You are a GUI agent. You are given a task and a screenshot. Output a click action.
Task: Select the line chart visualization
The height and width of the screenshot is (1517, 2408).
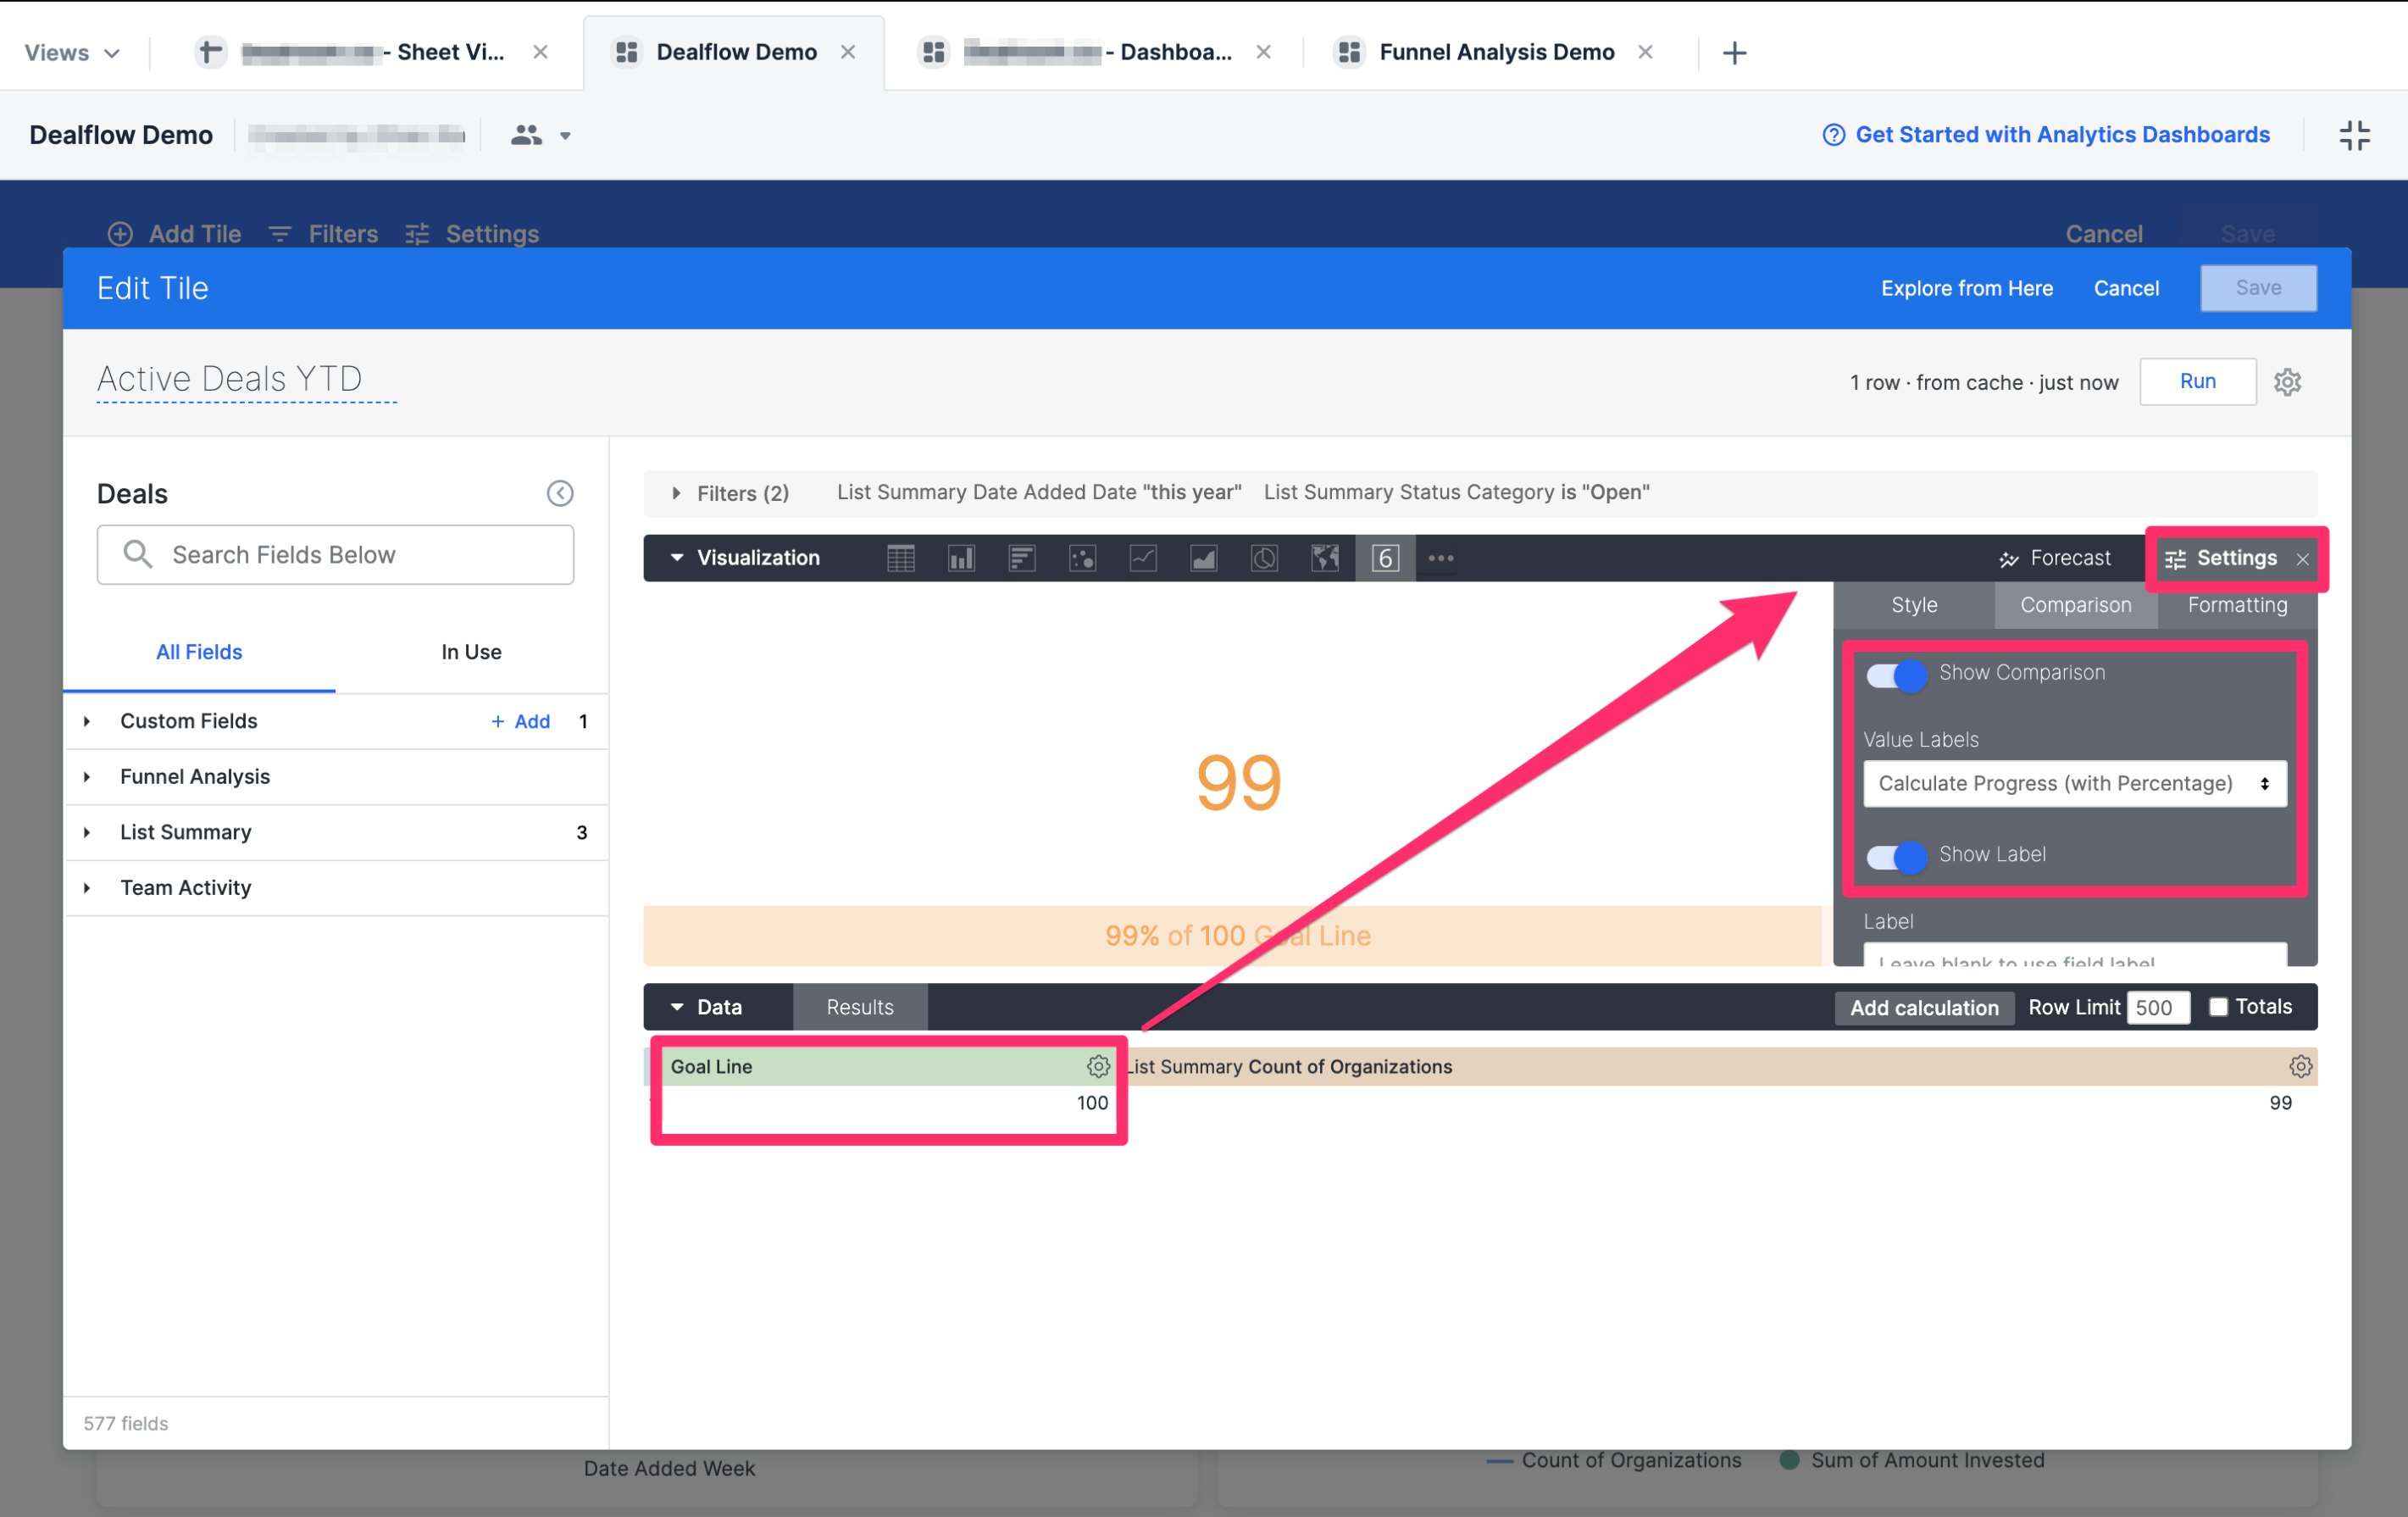pos(1143,558)
